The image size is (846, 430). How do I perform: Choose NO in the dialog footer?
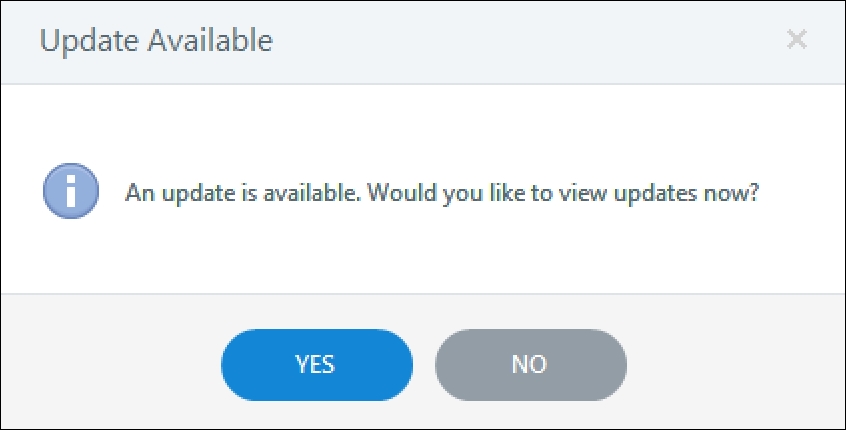click(x=531, y=365)
